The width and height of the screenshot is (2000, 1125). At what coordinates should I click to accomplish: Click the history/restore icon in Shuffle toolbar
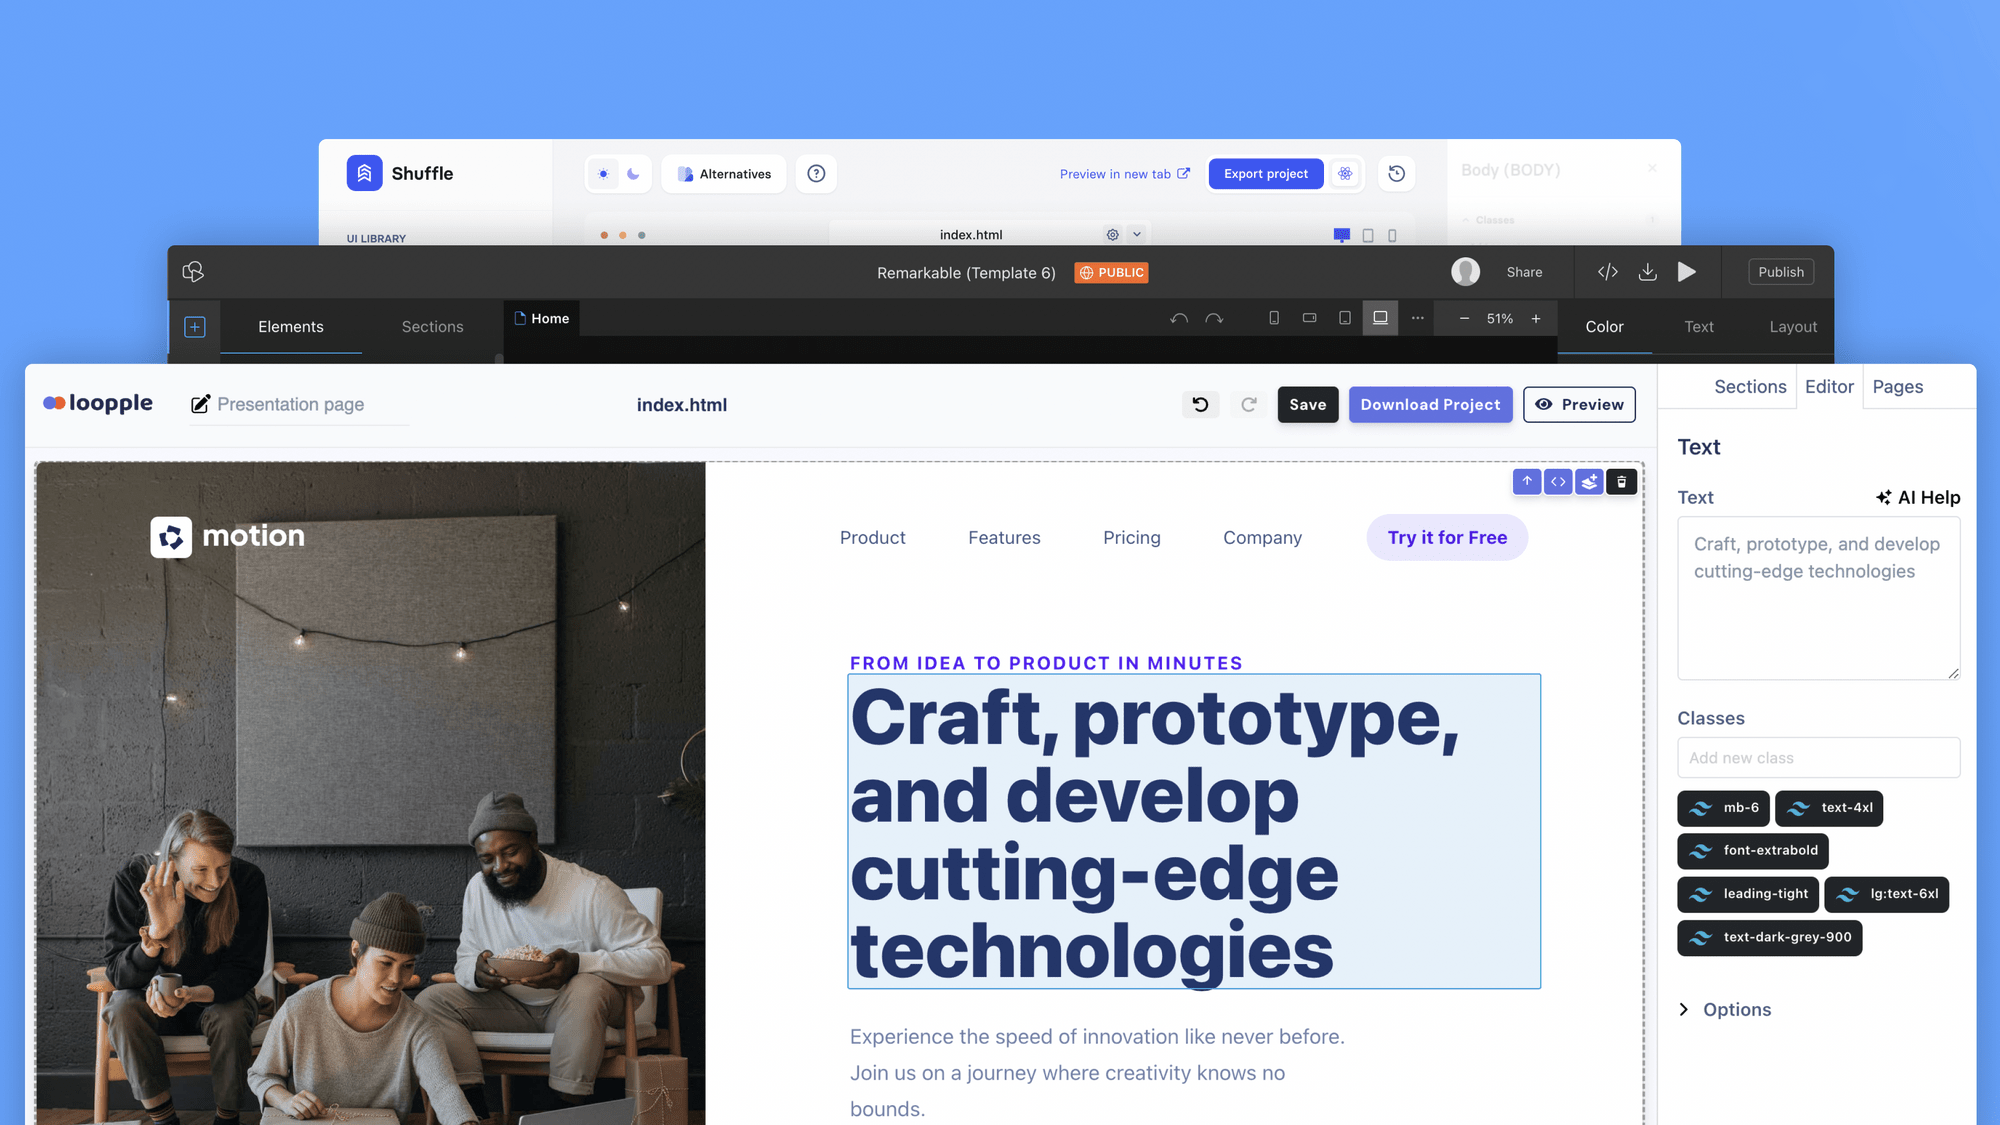tap(1397, 173)
